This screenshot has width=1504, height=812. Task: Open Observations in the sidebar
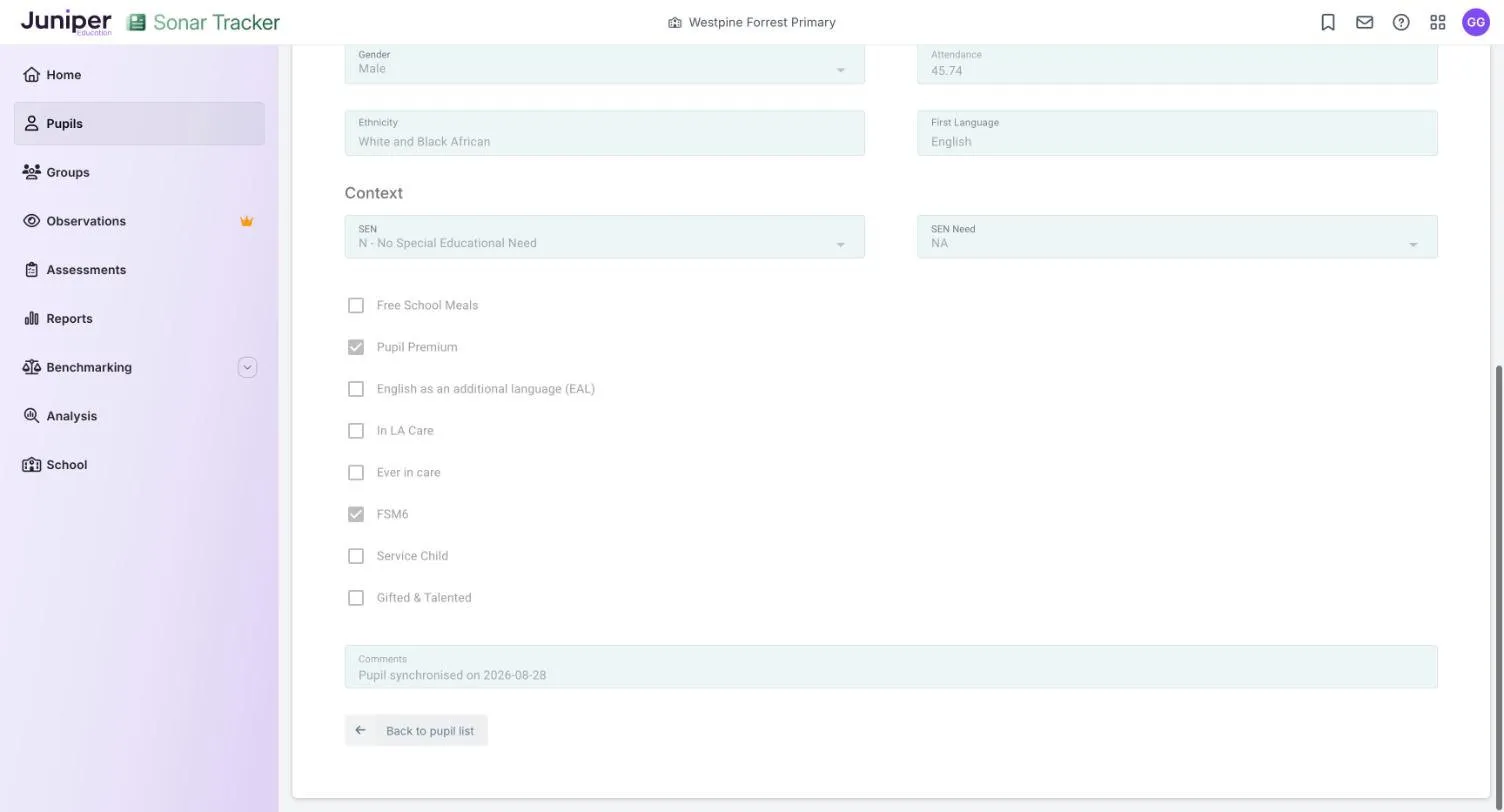139,221
